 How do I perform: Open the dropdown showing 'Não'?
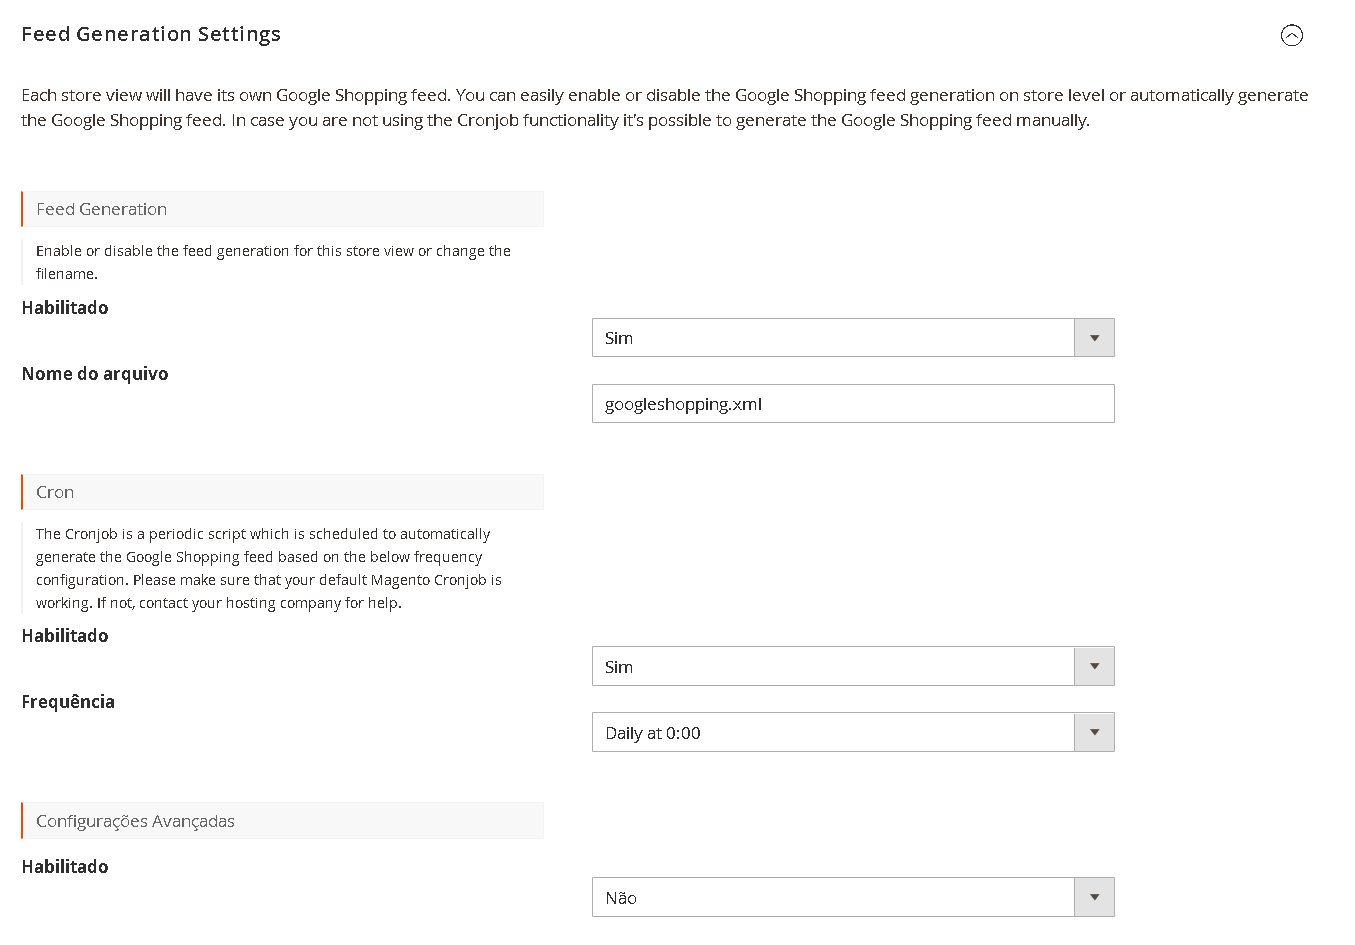[x=832, y=898]
